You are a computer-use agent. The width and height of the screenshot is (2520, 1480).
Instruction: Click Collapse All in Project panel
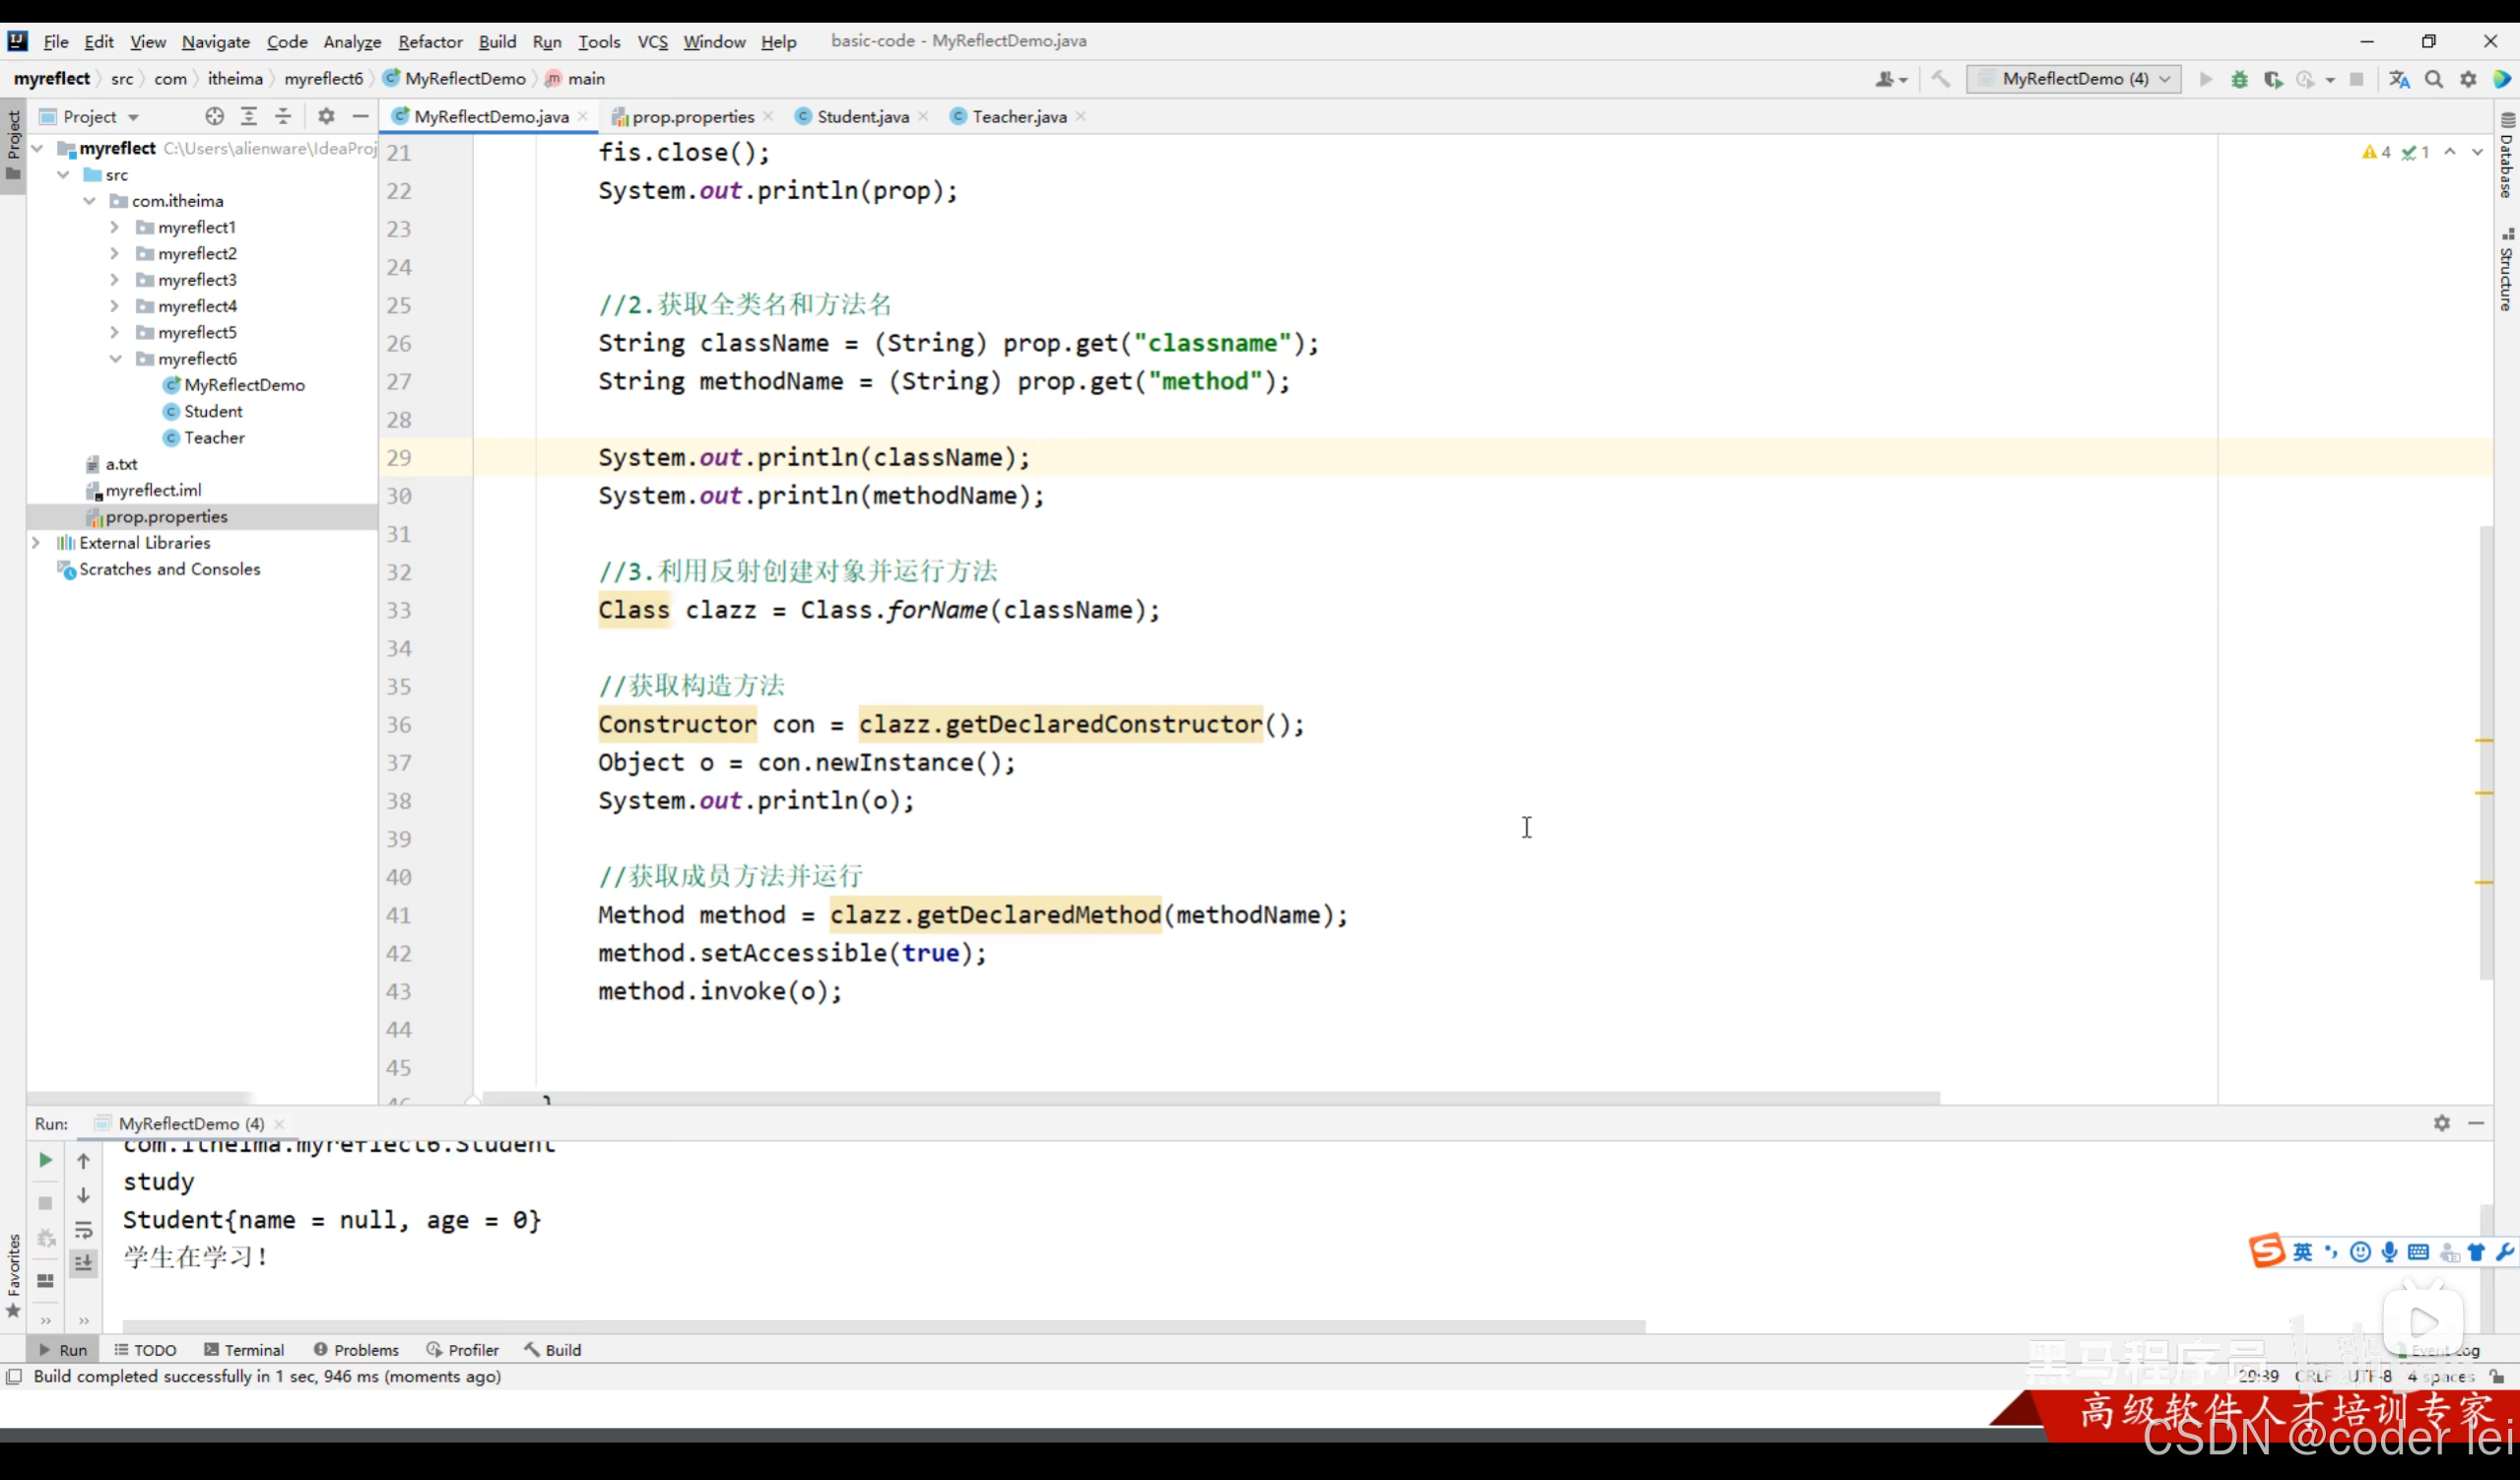[x=283, y=117]
